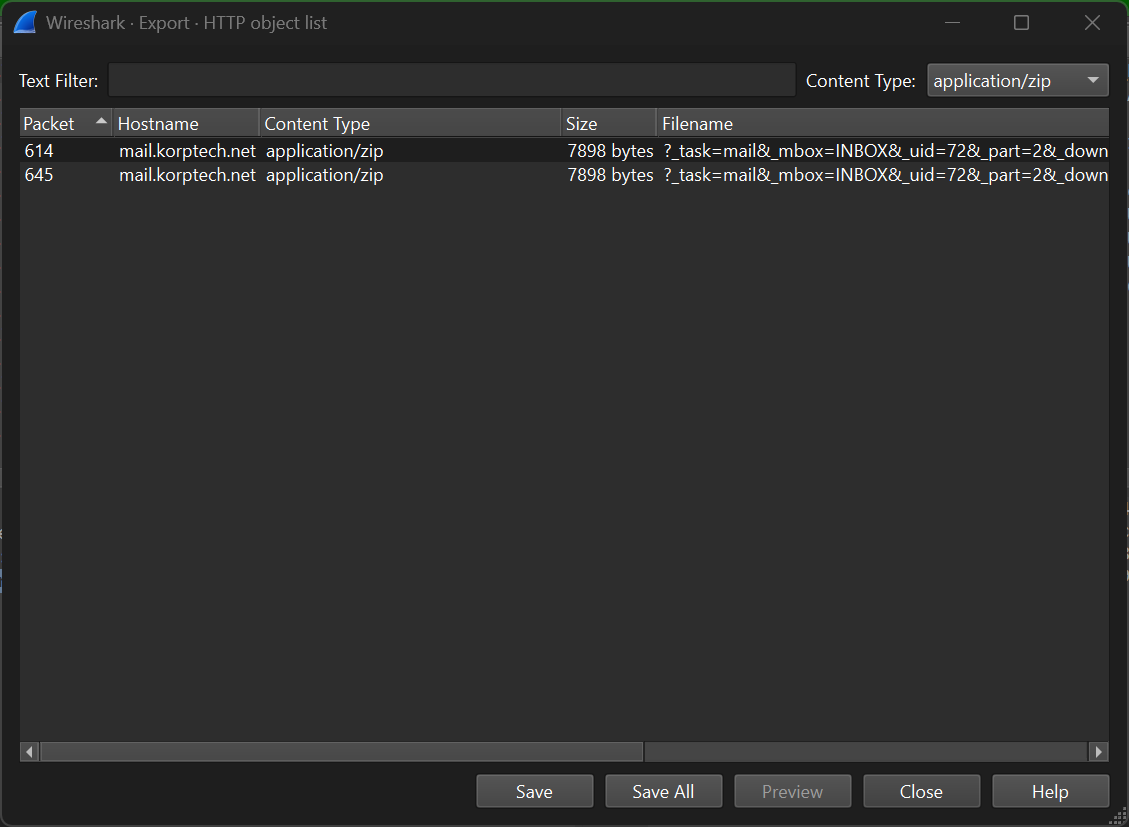Open the Content Type dropdown
Viewport: 1129px width, 827px height.
click(x=1017, y=81)
